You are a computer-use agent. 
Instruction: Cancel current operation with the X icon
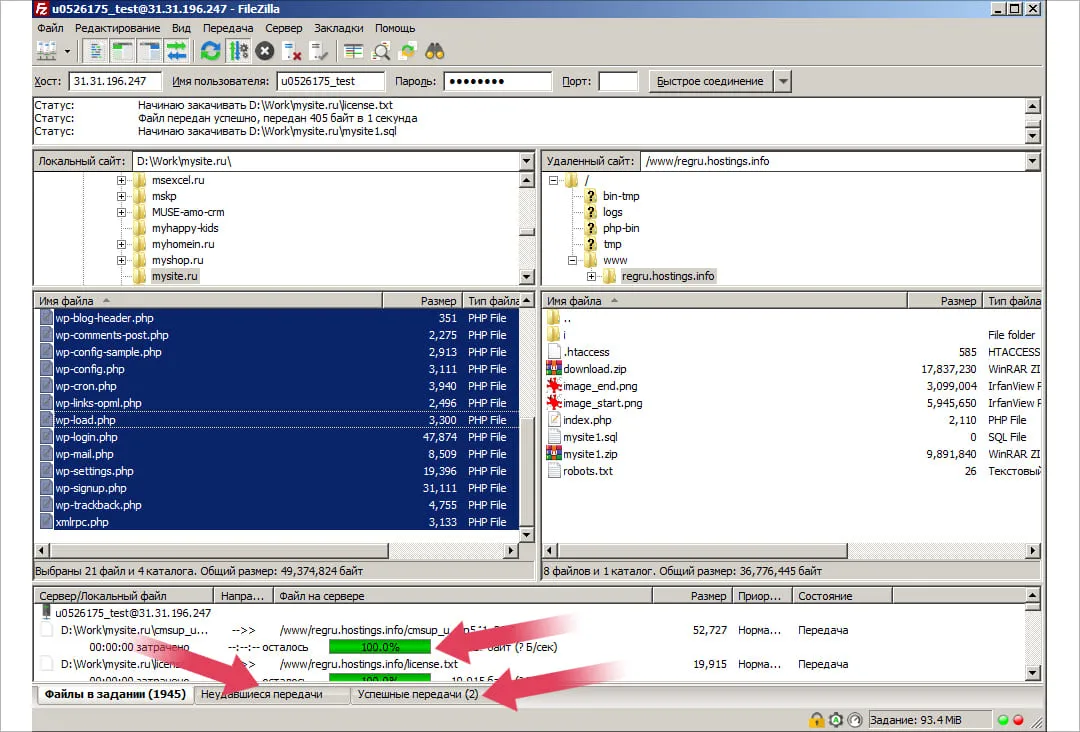click(264, 51)
